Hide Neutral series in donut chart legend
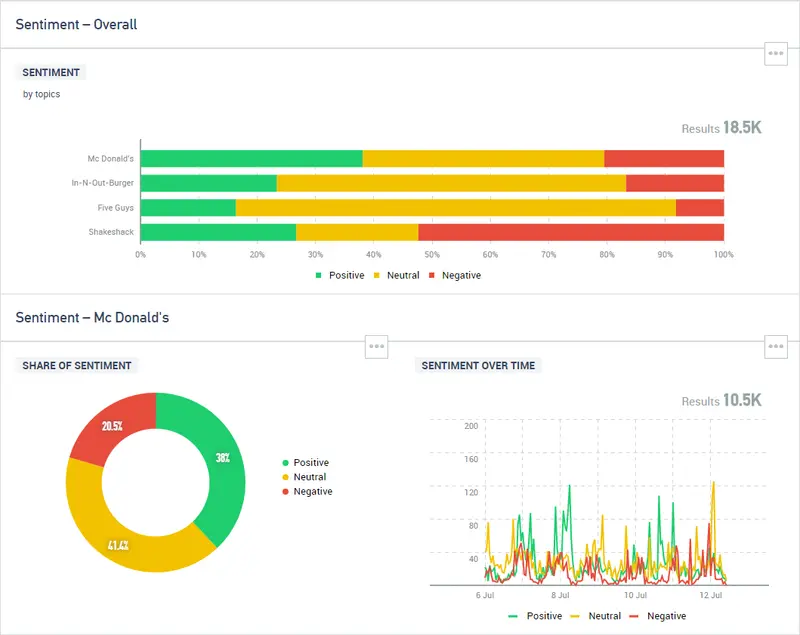Screen dimensions: 800x635 tap(309, 477)
